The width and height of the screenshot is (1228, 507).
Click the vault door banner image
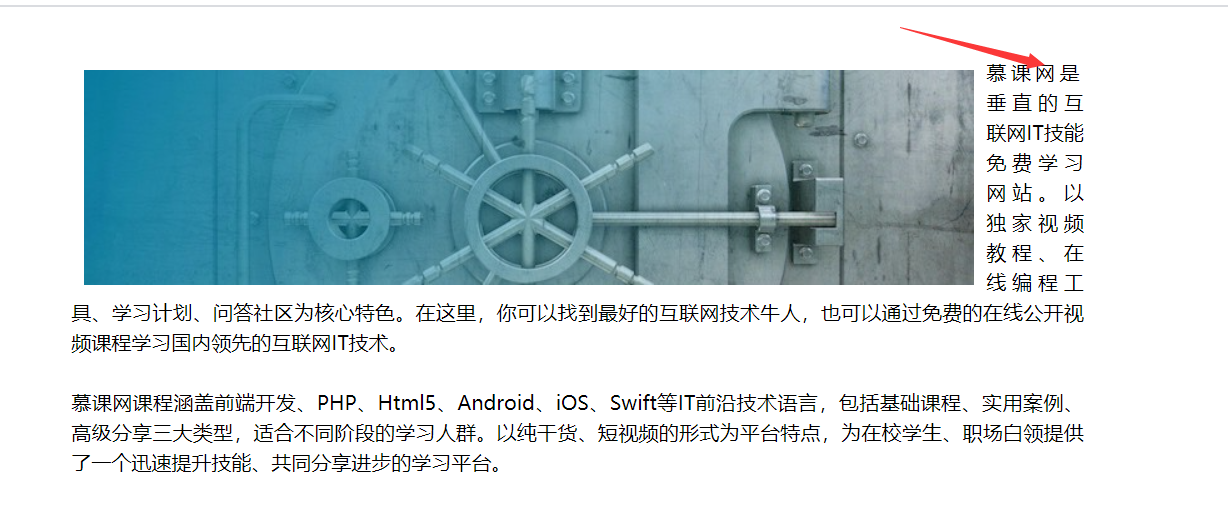tap(528, 177)
